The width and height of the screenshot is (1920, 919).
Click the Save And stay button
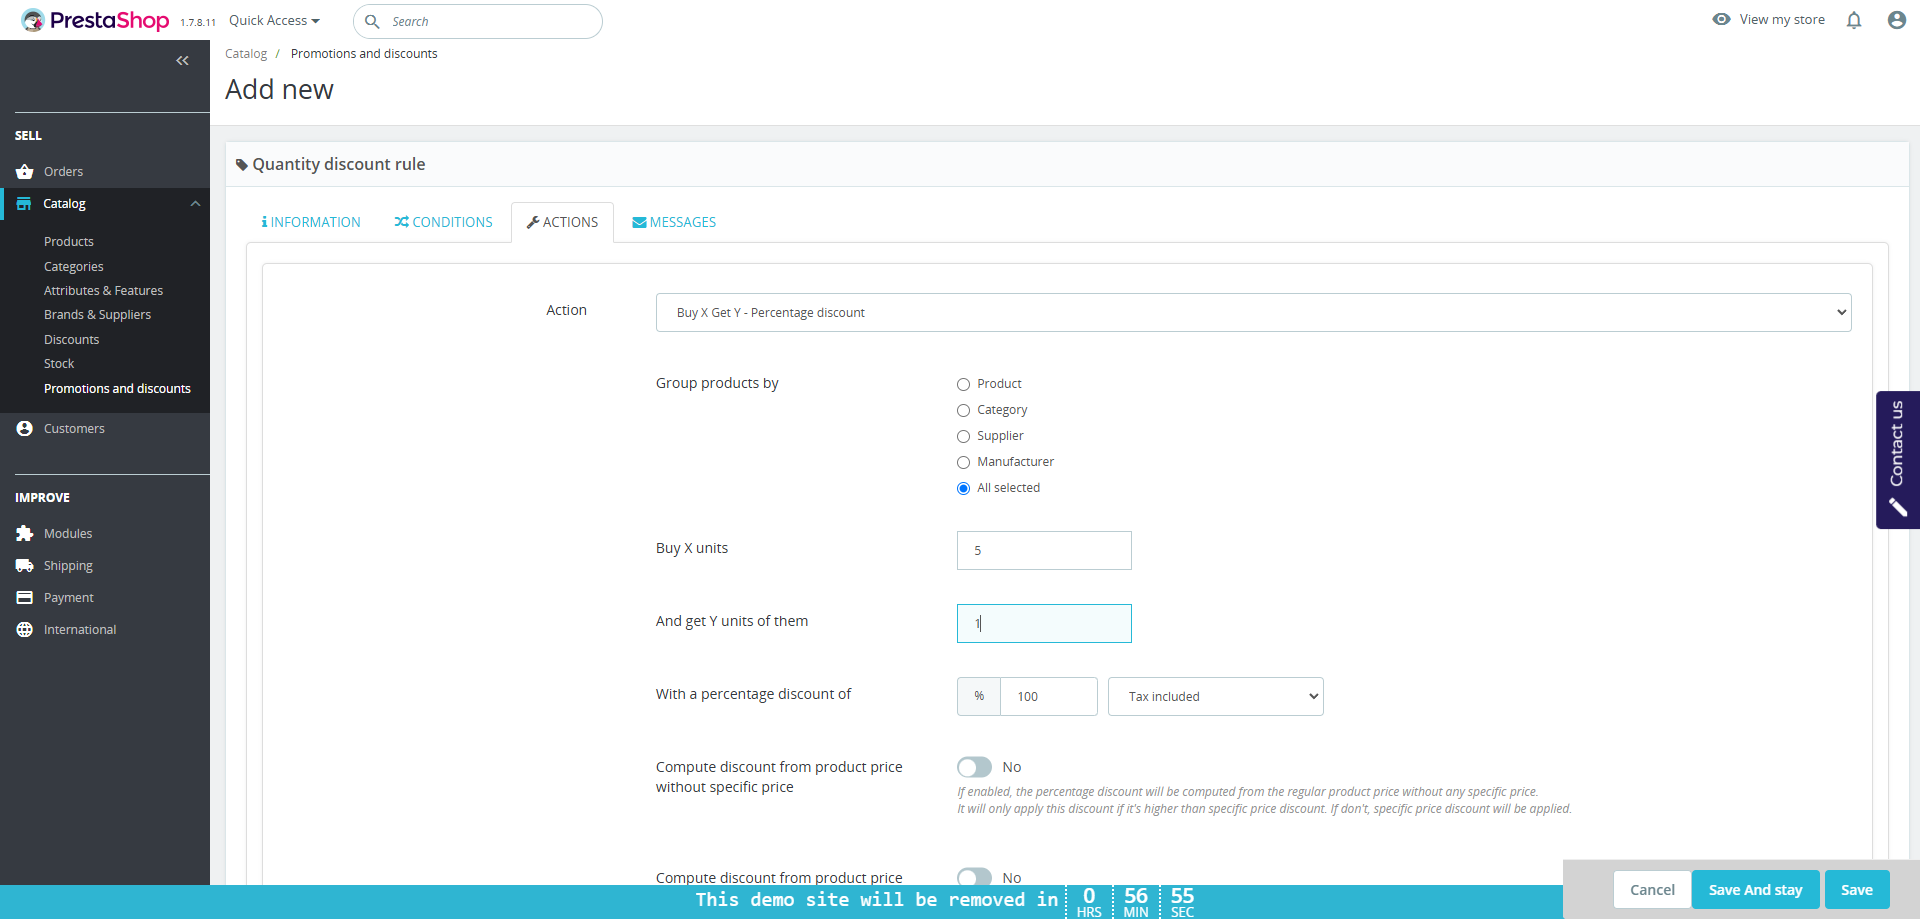[1755, 890]
